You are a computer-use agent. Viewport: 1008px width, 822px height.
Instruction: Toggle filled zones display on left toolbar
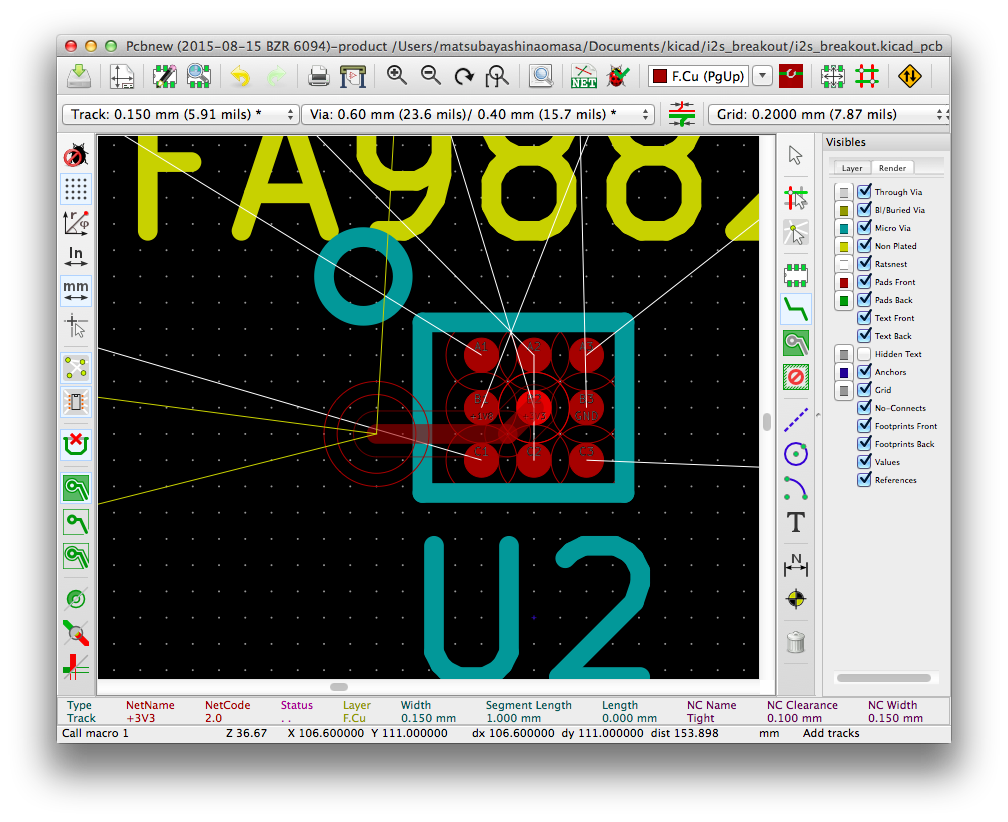(76, 488)
